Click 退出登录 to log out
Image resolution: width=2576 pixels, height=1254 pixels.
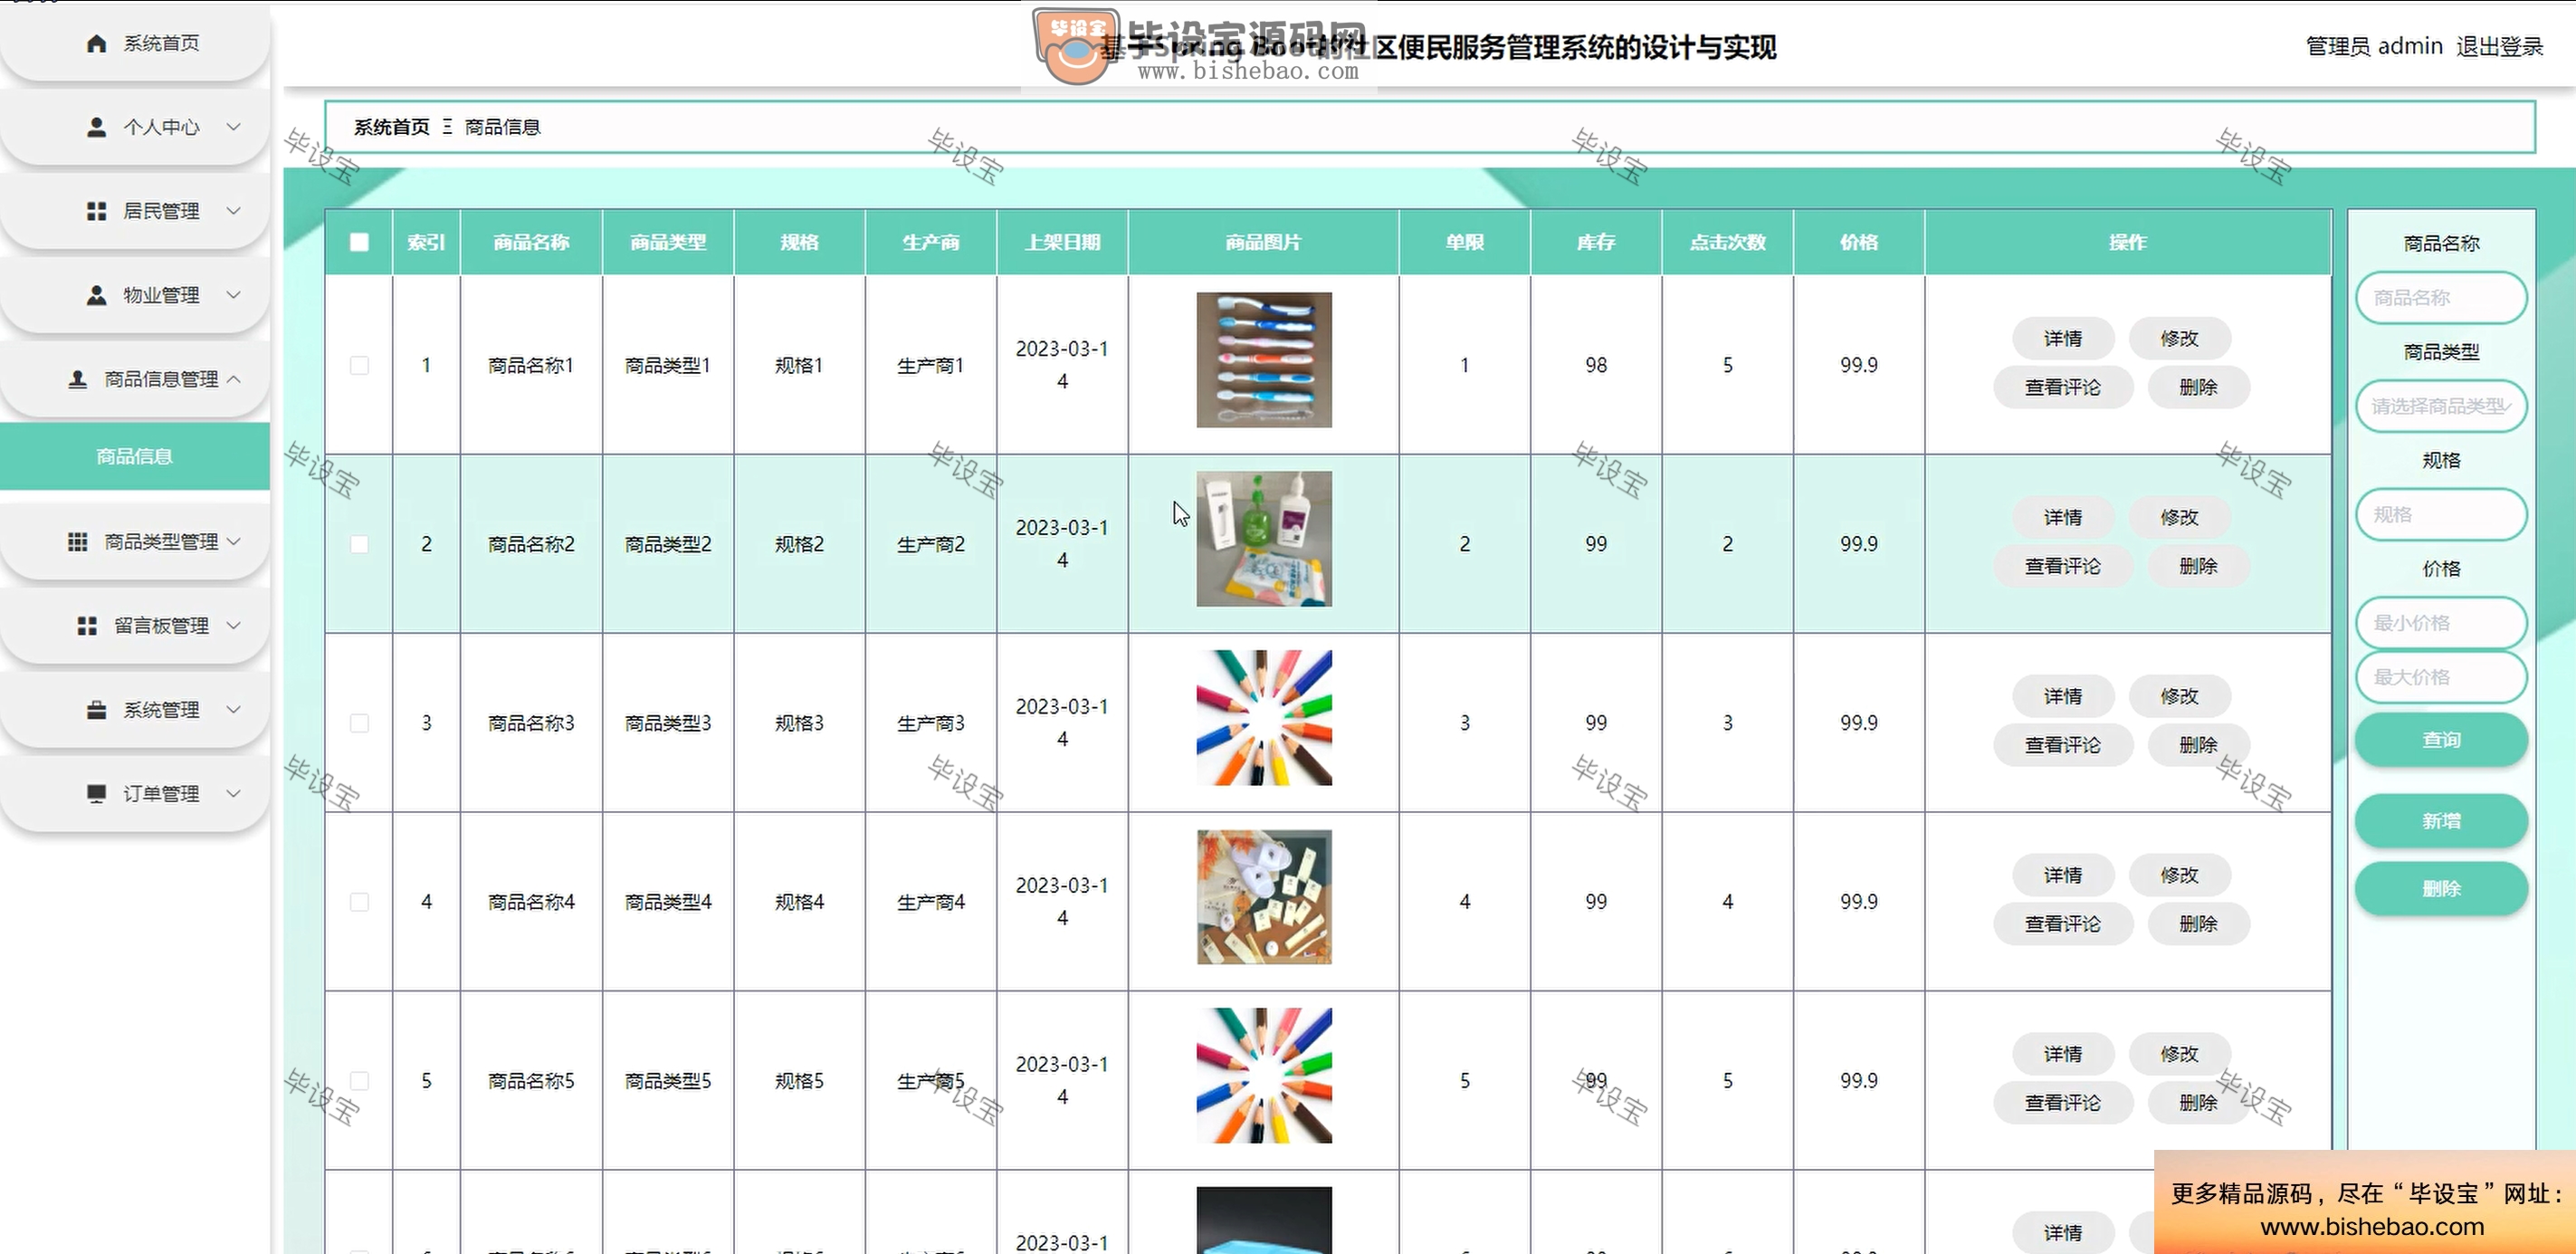click(2499, 46)
